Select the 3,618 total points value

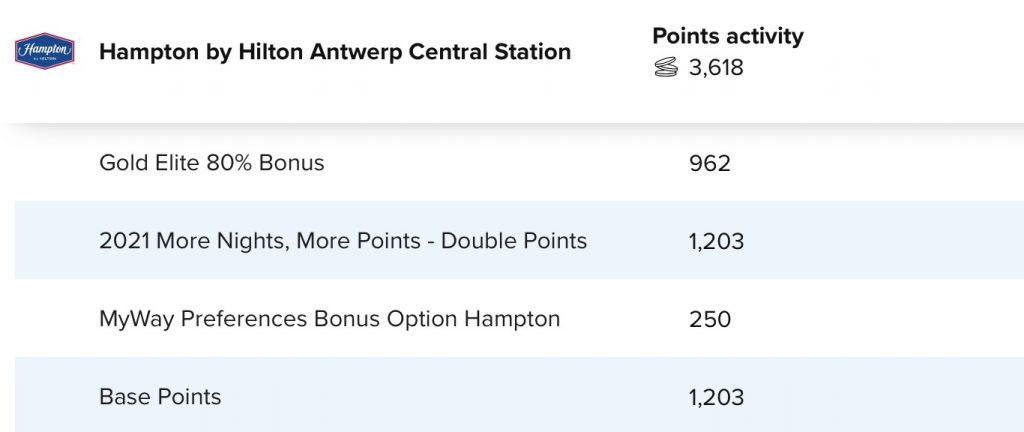point(716,68)
